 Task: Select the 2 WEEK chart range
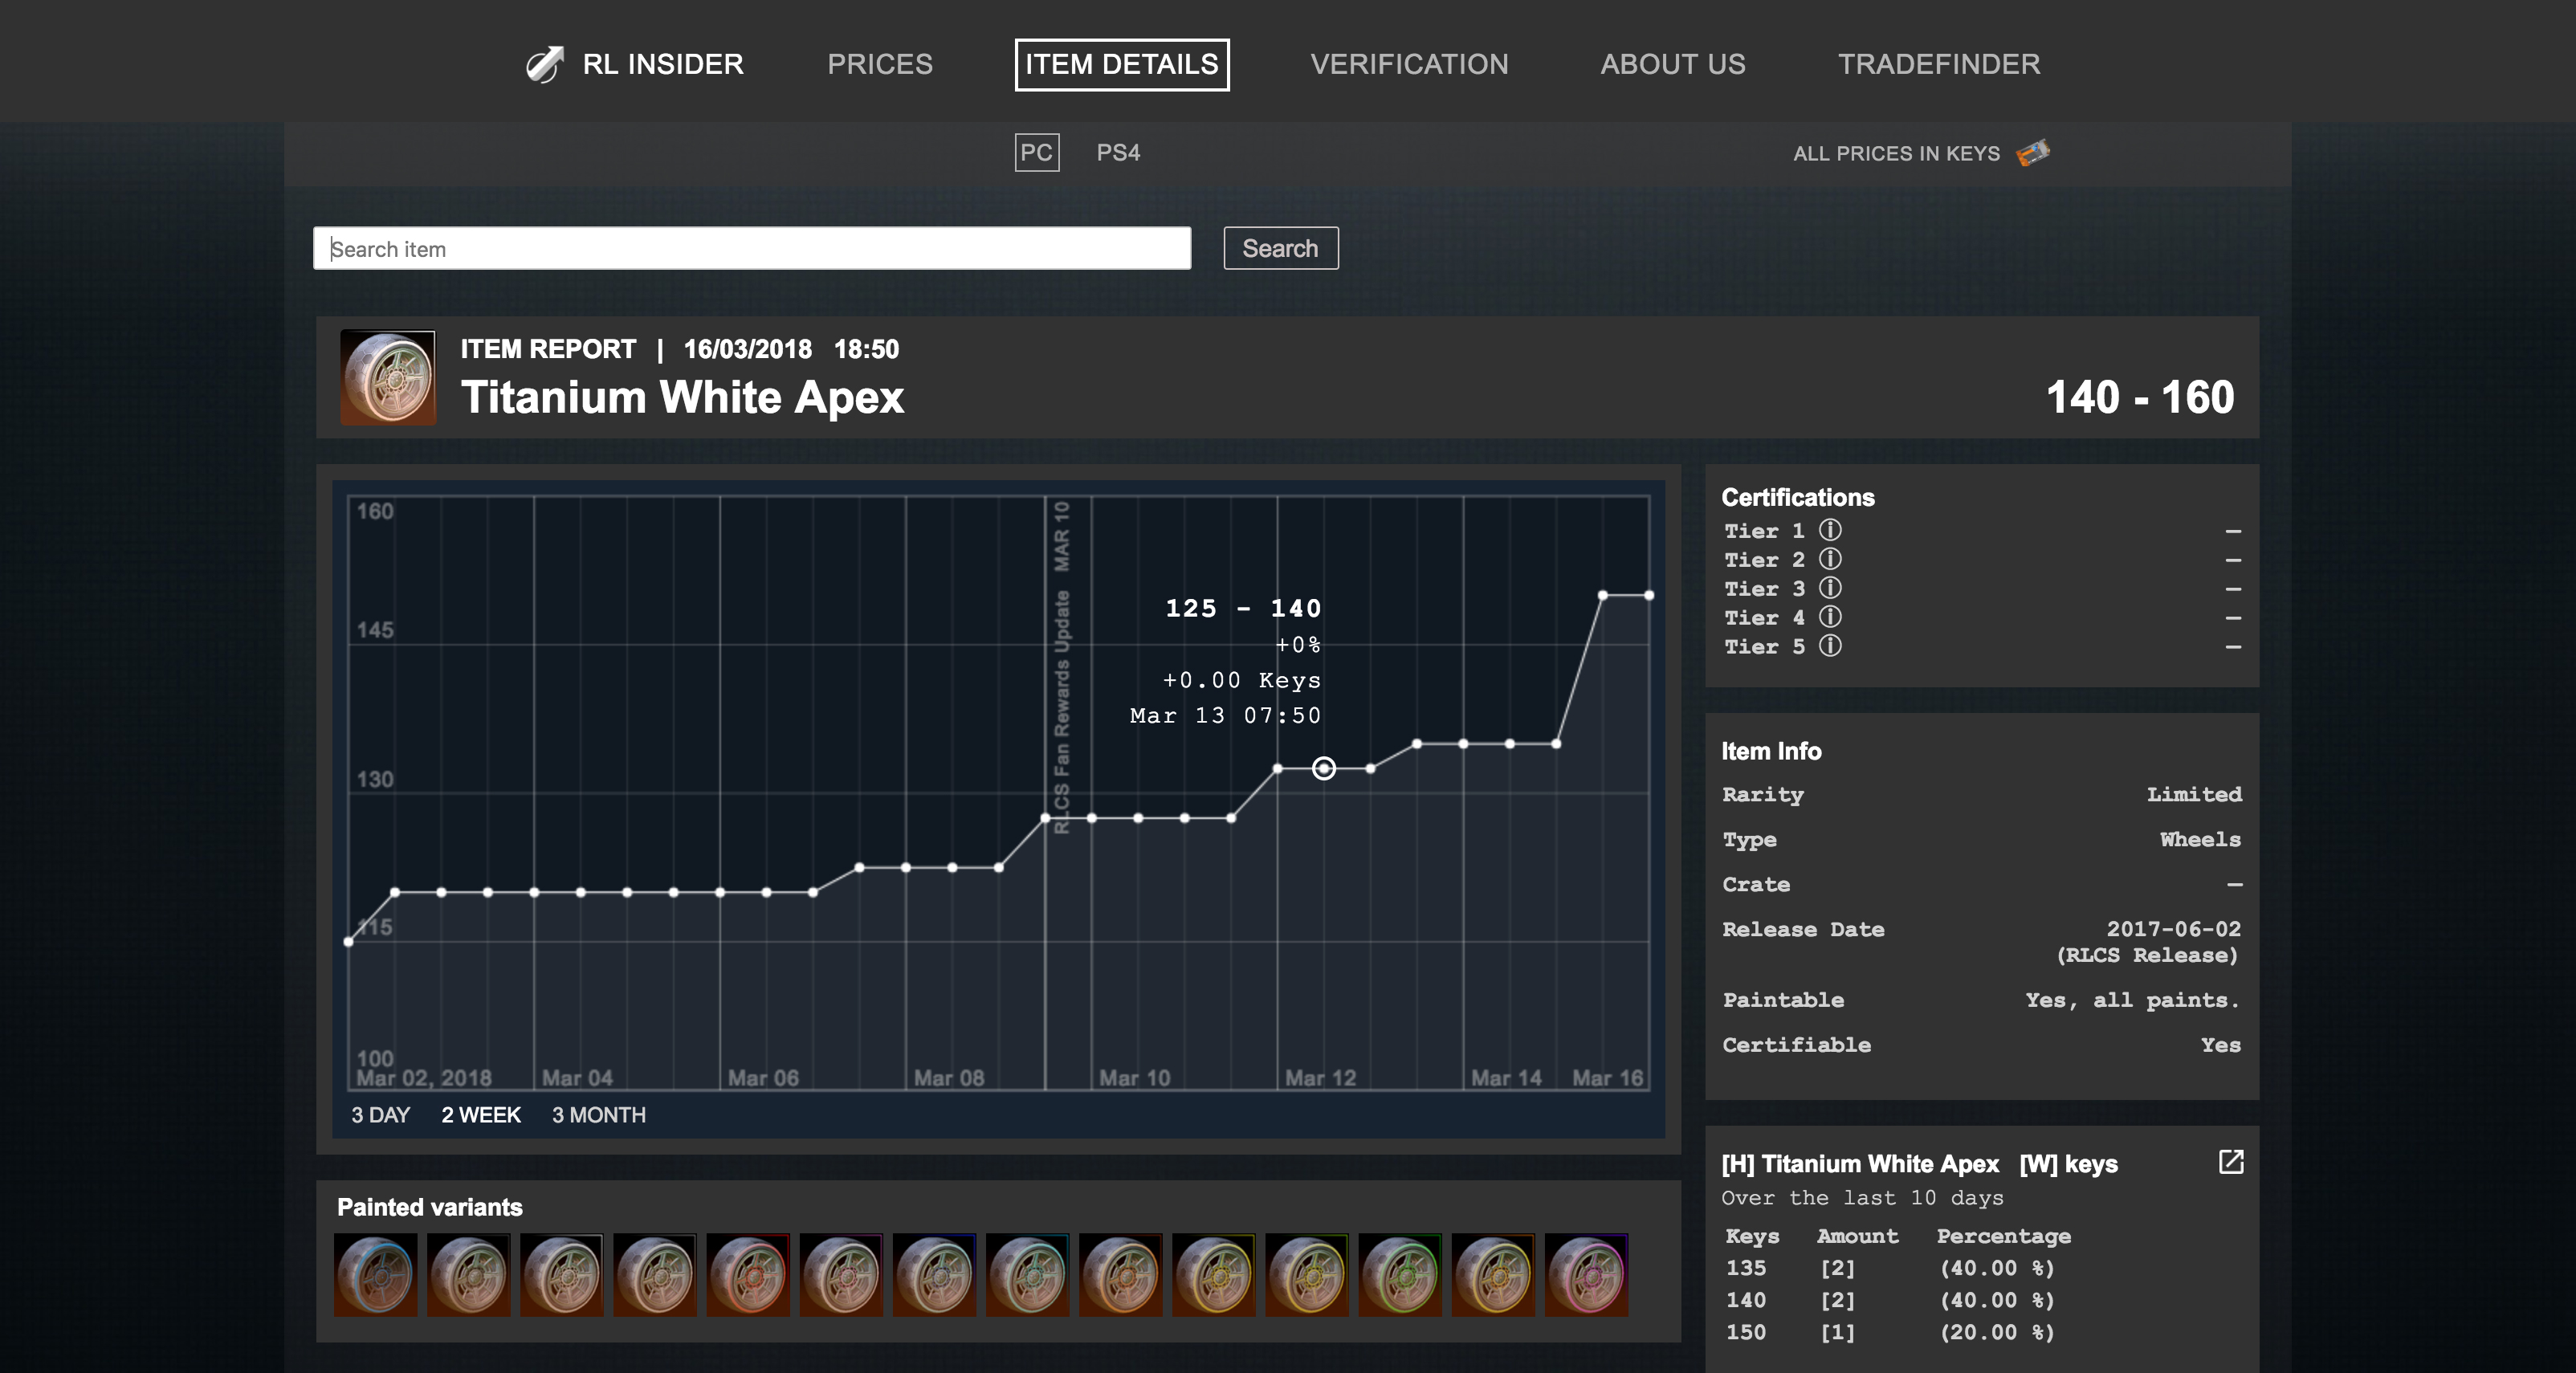pyautogui.click(x=481, y=1115)
